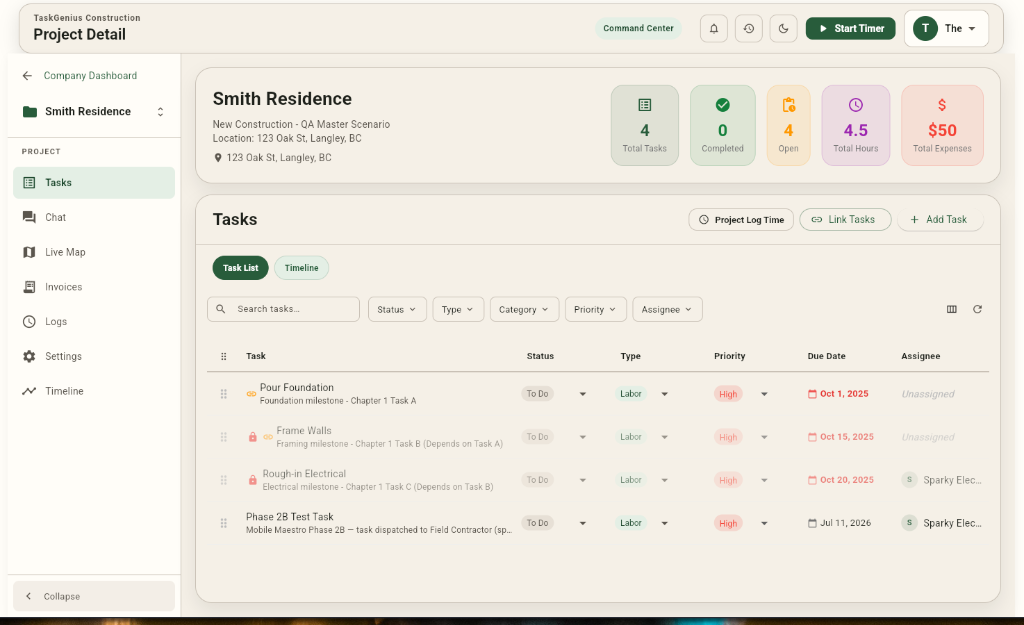1024x625 pixels.
Task: Click the Chat speech bubble icon
Action: [x=29, y=217]
